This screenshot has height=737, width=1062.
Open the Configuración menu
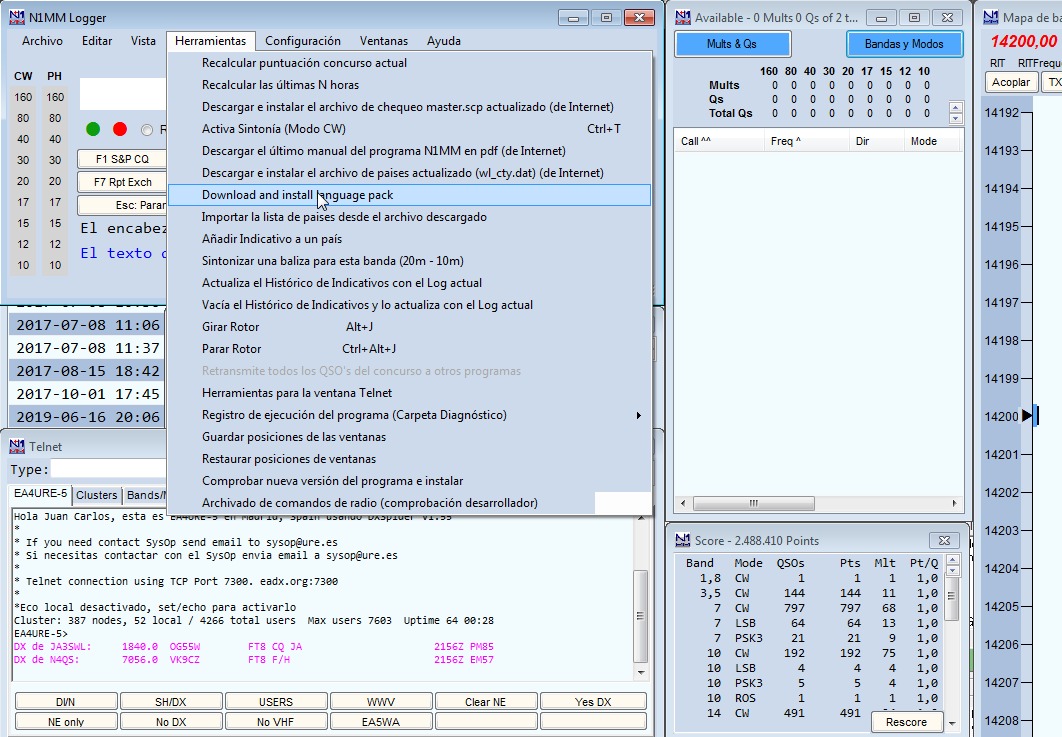[303, 41]
